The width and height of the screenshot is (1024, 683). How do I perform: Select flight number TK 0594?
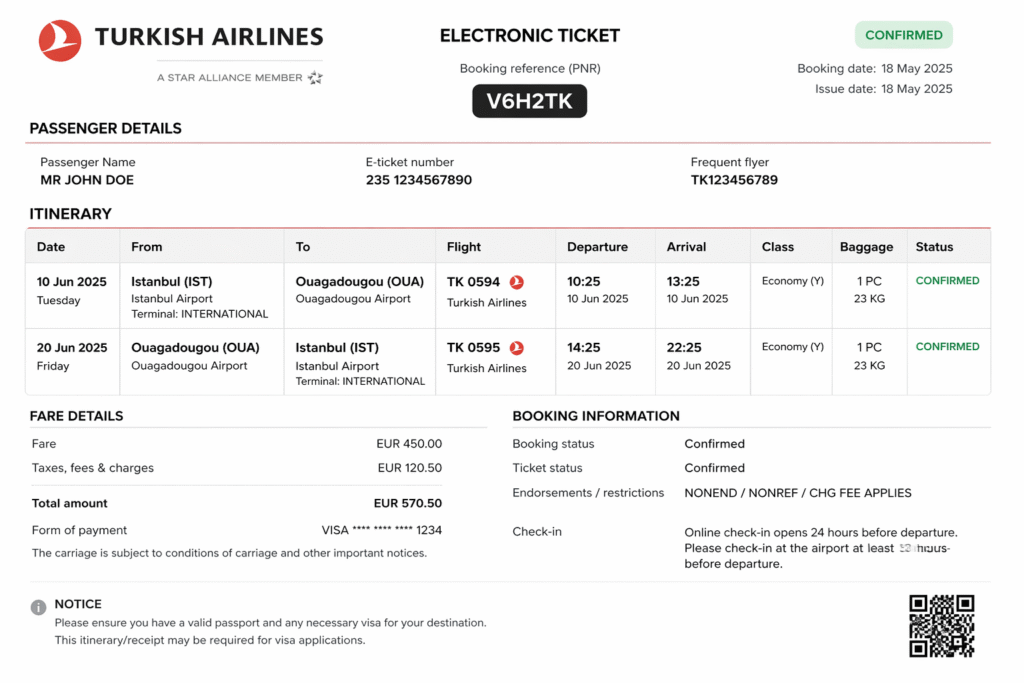473,282
